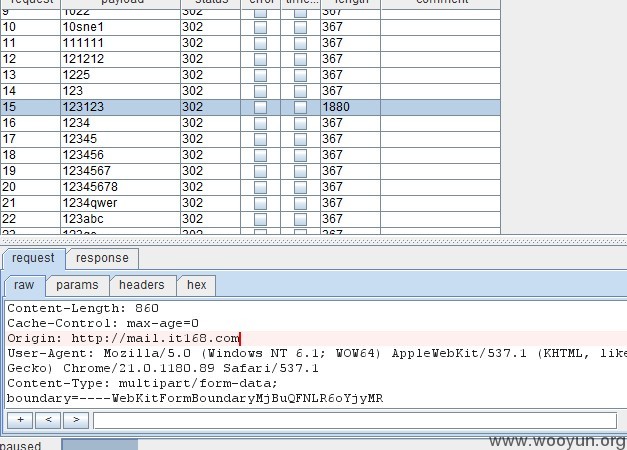The image size is (627, 450).
Task: Select the payload cell reading exactly '12345'
Action: pyautogui.click(x=120, y=139)
